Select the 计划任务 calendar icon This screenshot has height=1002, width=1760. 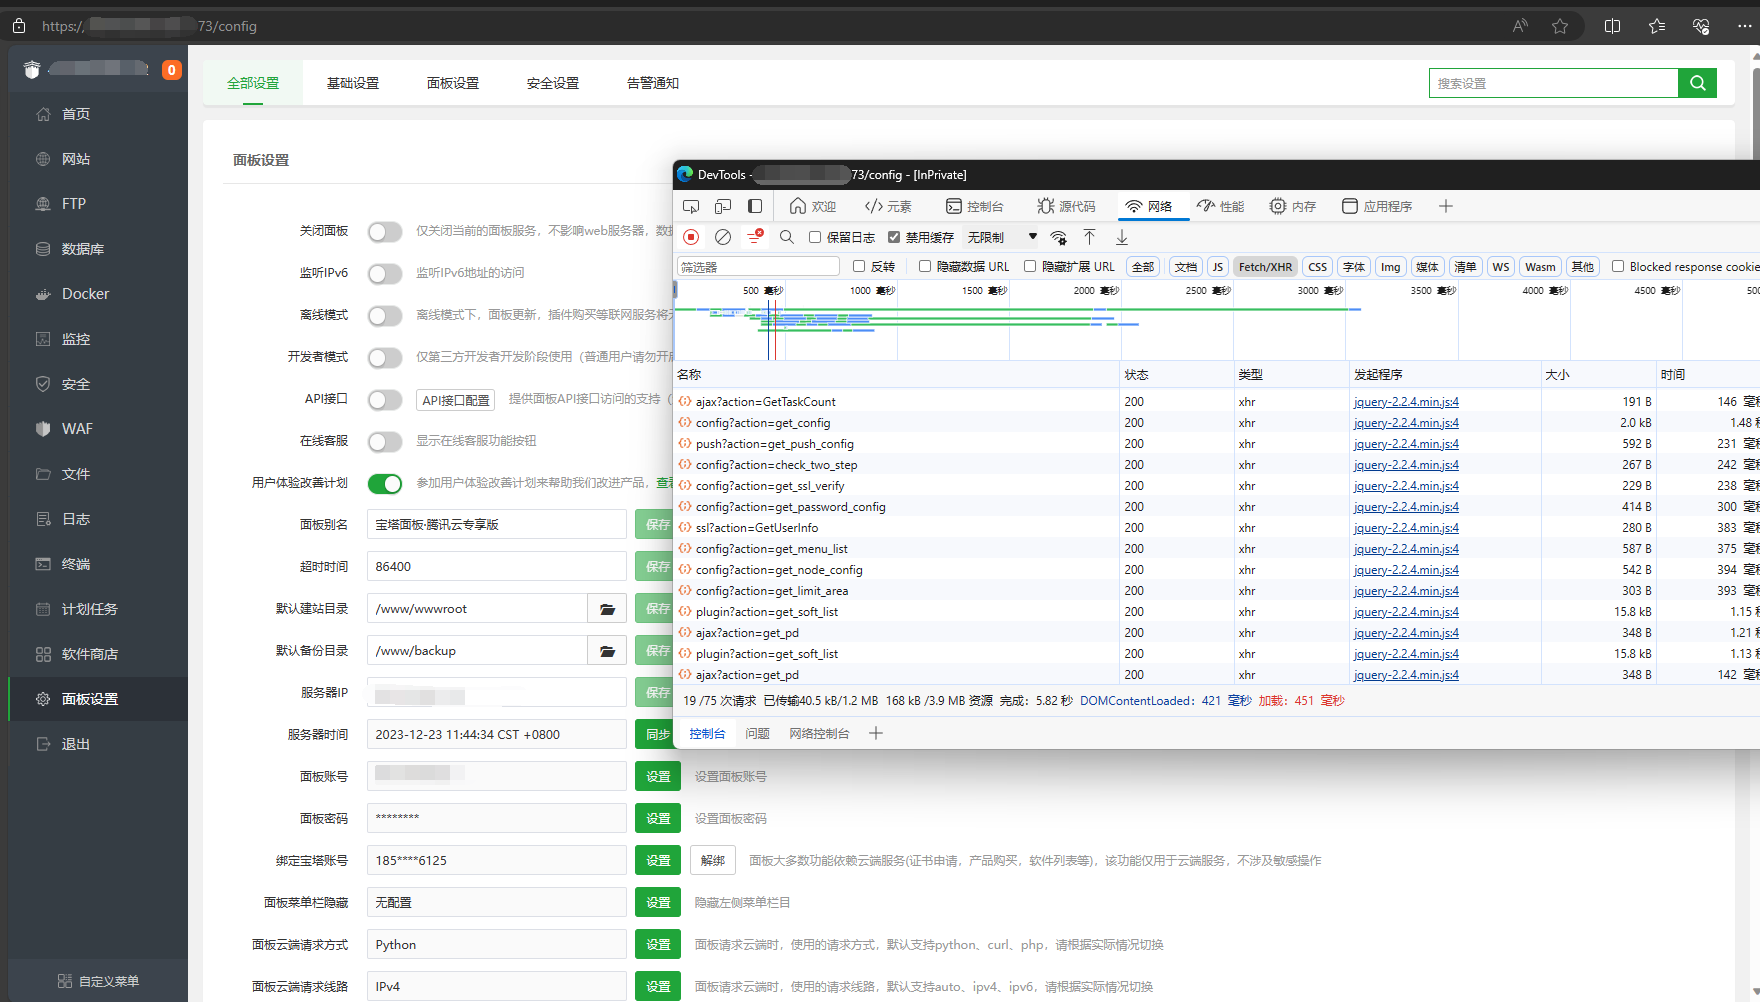[x=43, y=609]
